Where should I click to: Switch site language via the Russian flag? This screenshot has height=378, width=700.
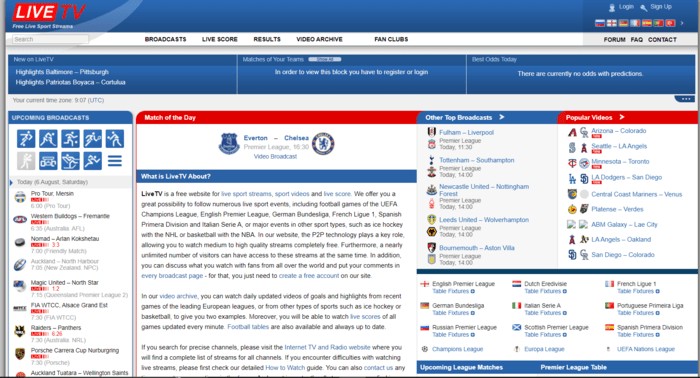600,23
